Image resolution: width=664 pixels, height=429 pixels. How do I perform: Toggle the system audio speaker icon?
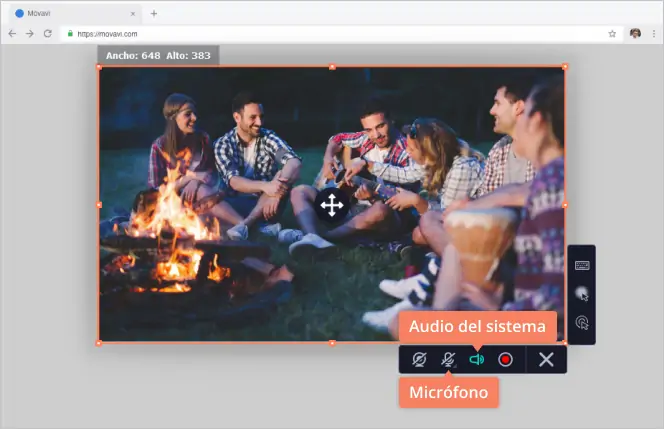476,360
